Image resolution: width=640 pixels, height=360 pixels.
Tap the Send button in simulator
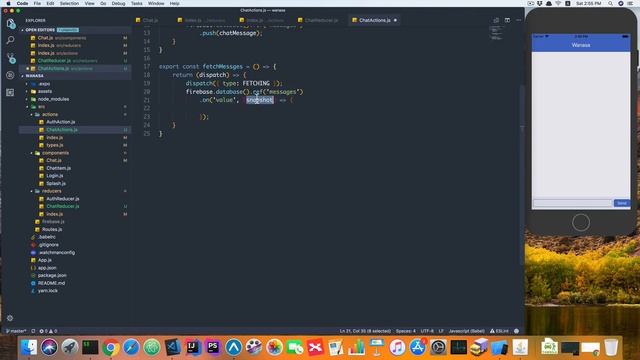(622, 203)
